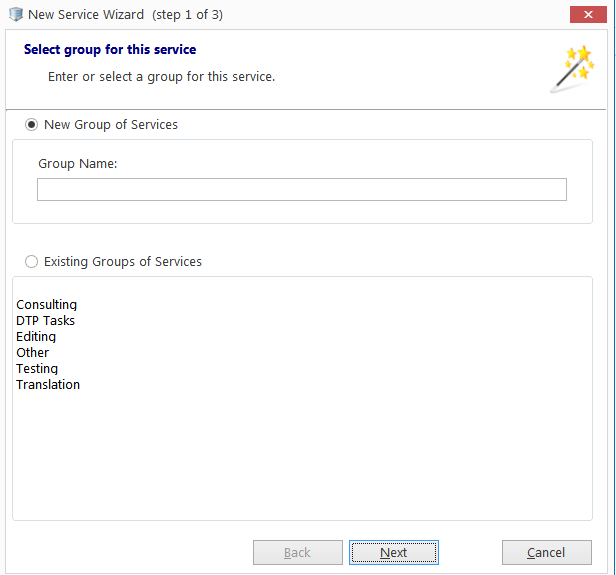Click the 'Select group for this service' heading
The image size is (616, 575).
tap(110, 49)
